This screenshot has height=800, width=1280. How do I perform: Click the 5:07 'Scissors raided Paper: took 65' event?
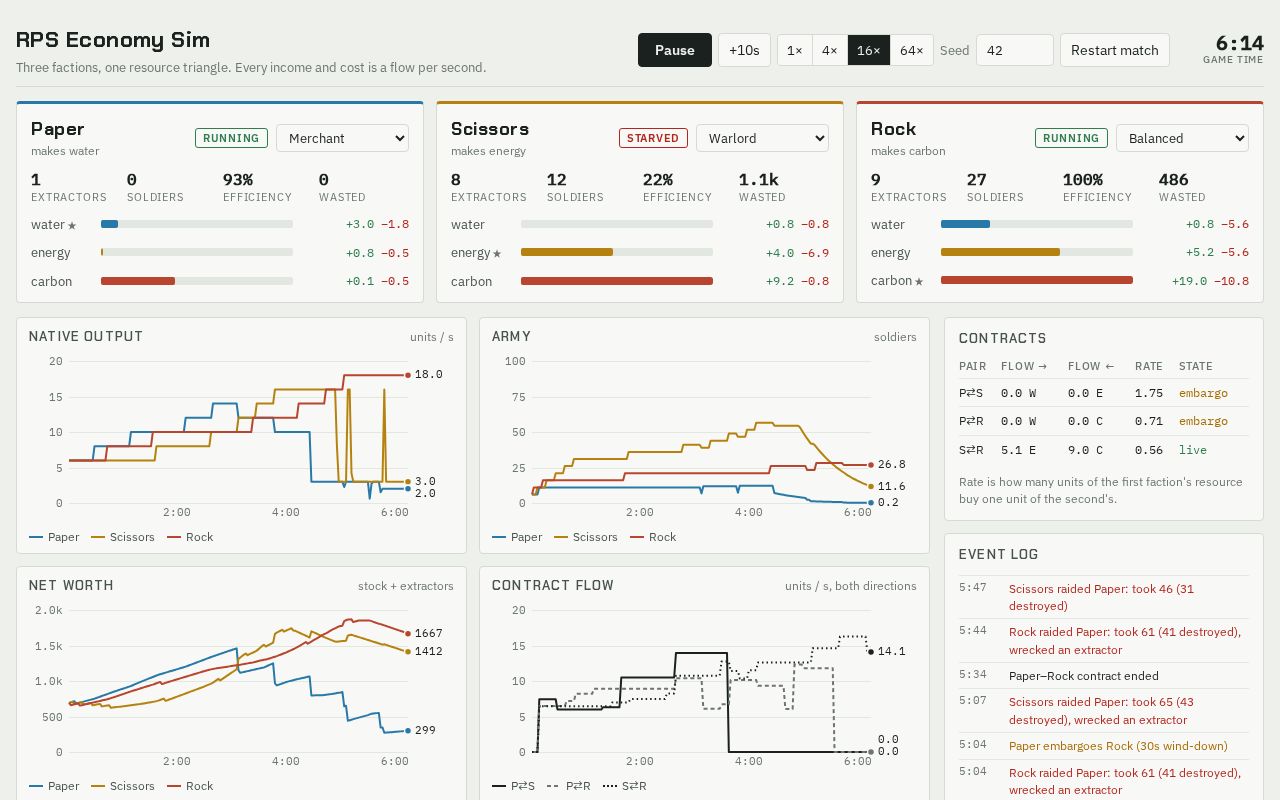pyautogui.click(x=1104, y=711)
